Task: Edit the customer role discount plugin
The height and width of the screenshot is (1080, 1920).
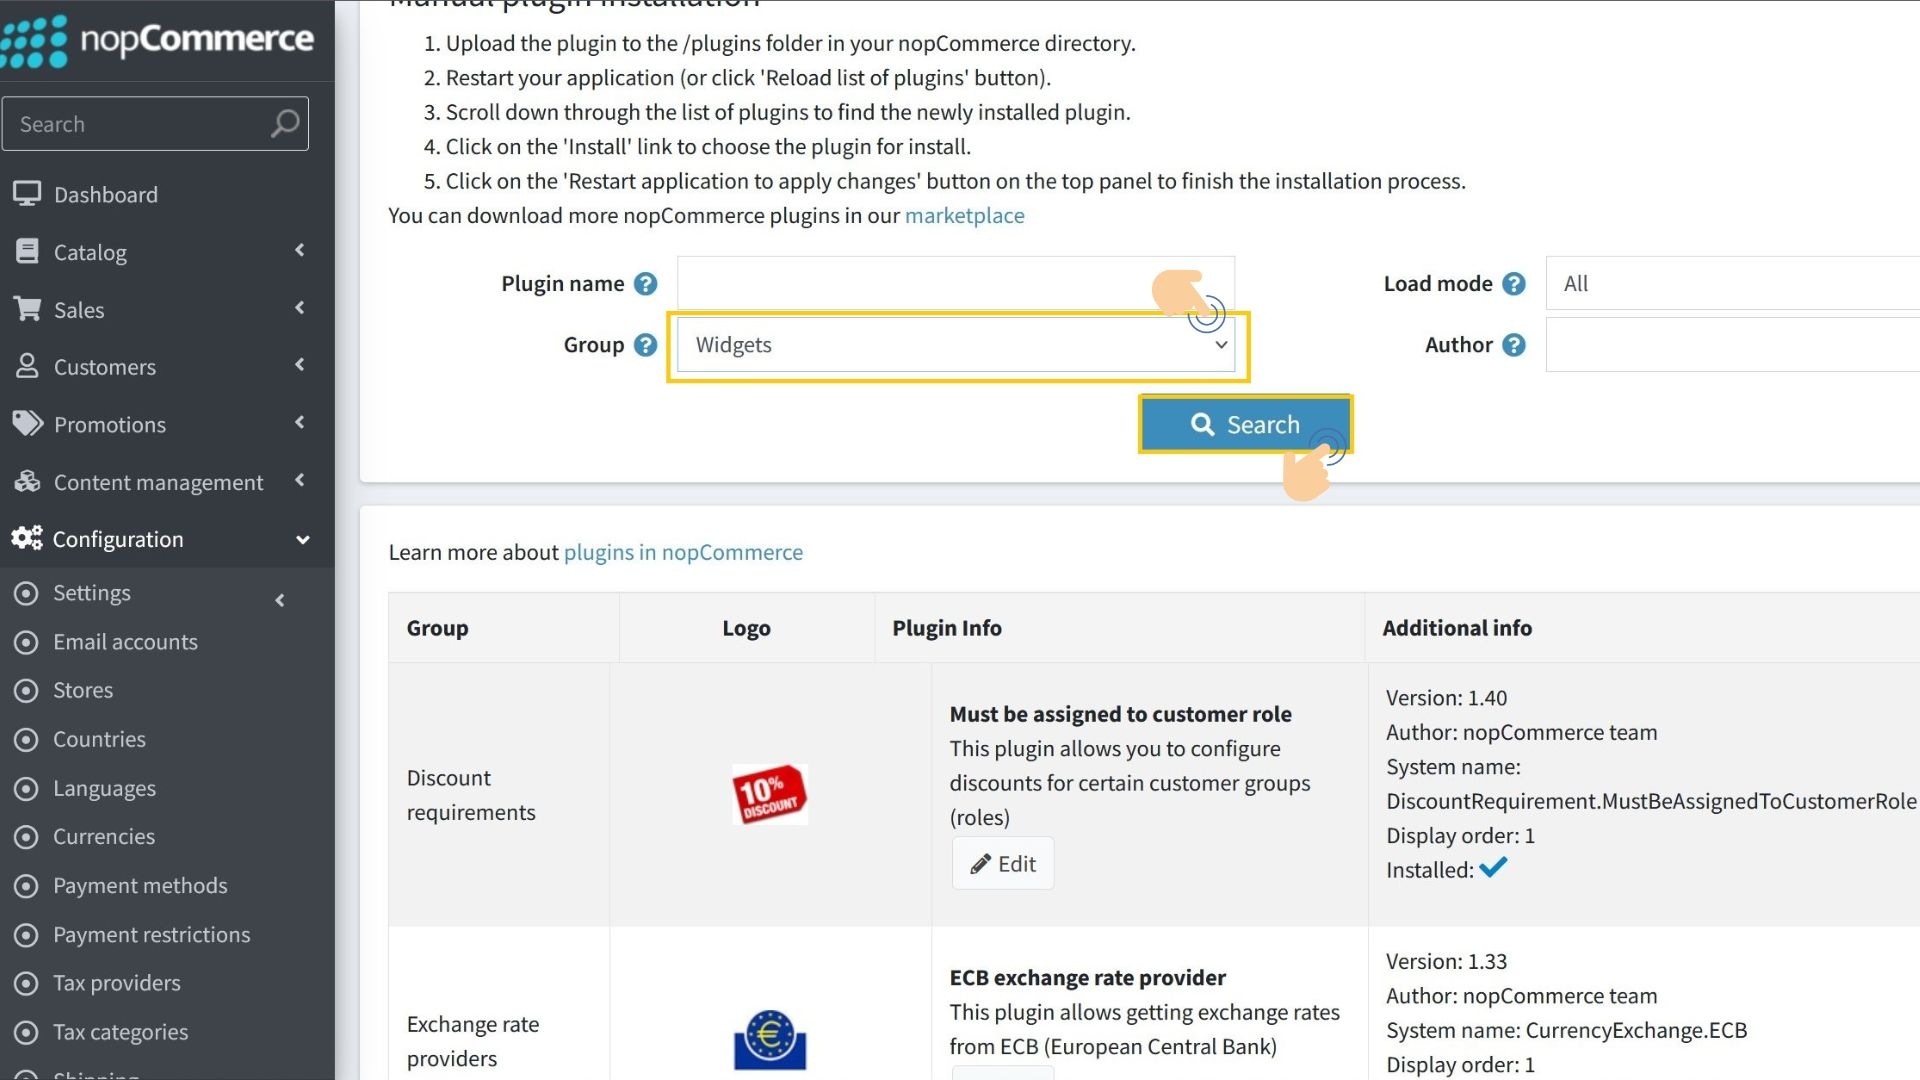Action: [x=1003, y=863]
